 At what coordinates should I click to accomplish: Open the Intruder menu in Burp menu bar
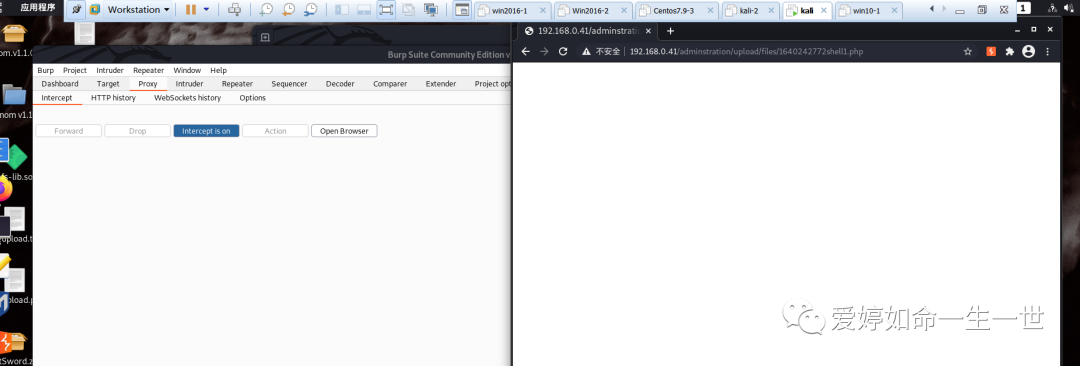(x=110, y=70)
